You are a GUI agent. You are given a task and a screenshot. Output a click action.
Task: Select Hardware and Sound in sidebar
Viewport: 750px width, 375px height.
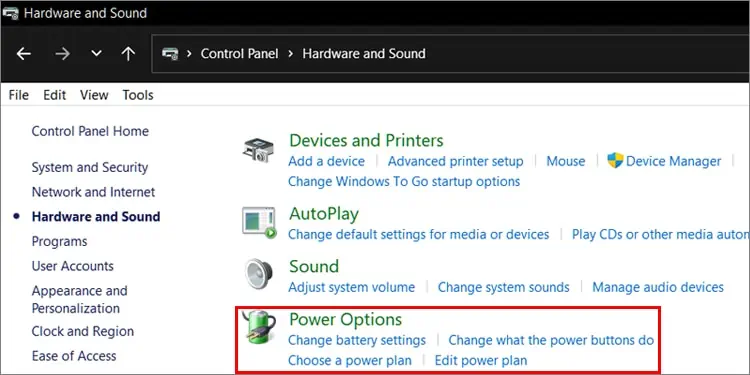pyautogui.click(x=96, y=217)
